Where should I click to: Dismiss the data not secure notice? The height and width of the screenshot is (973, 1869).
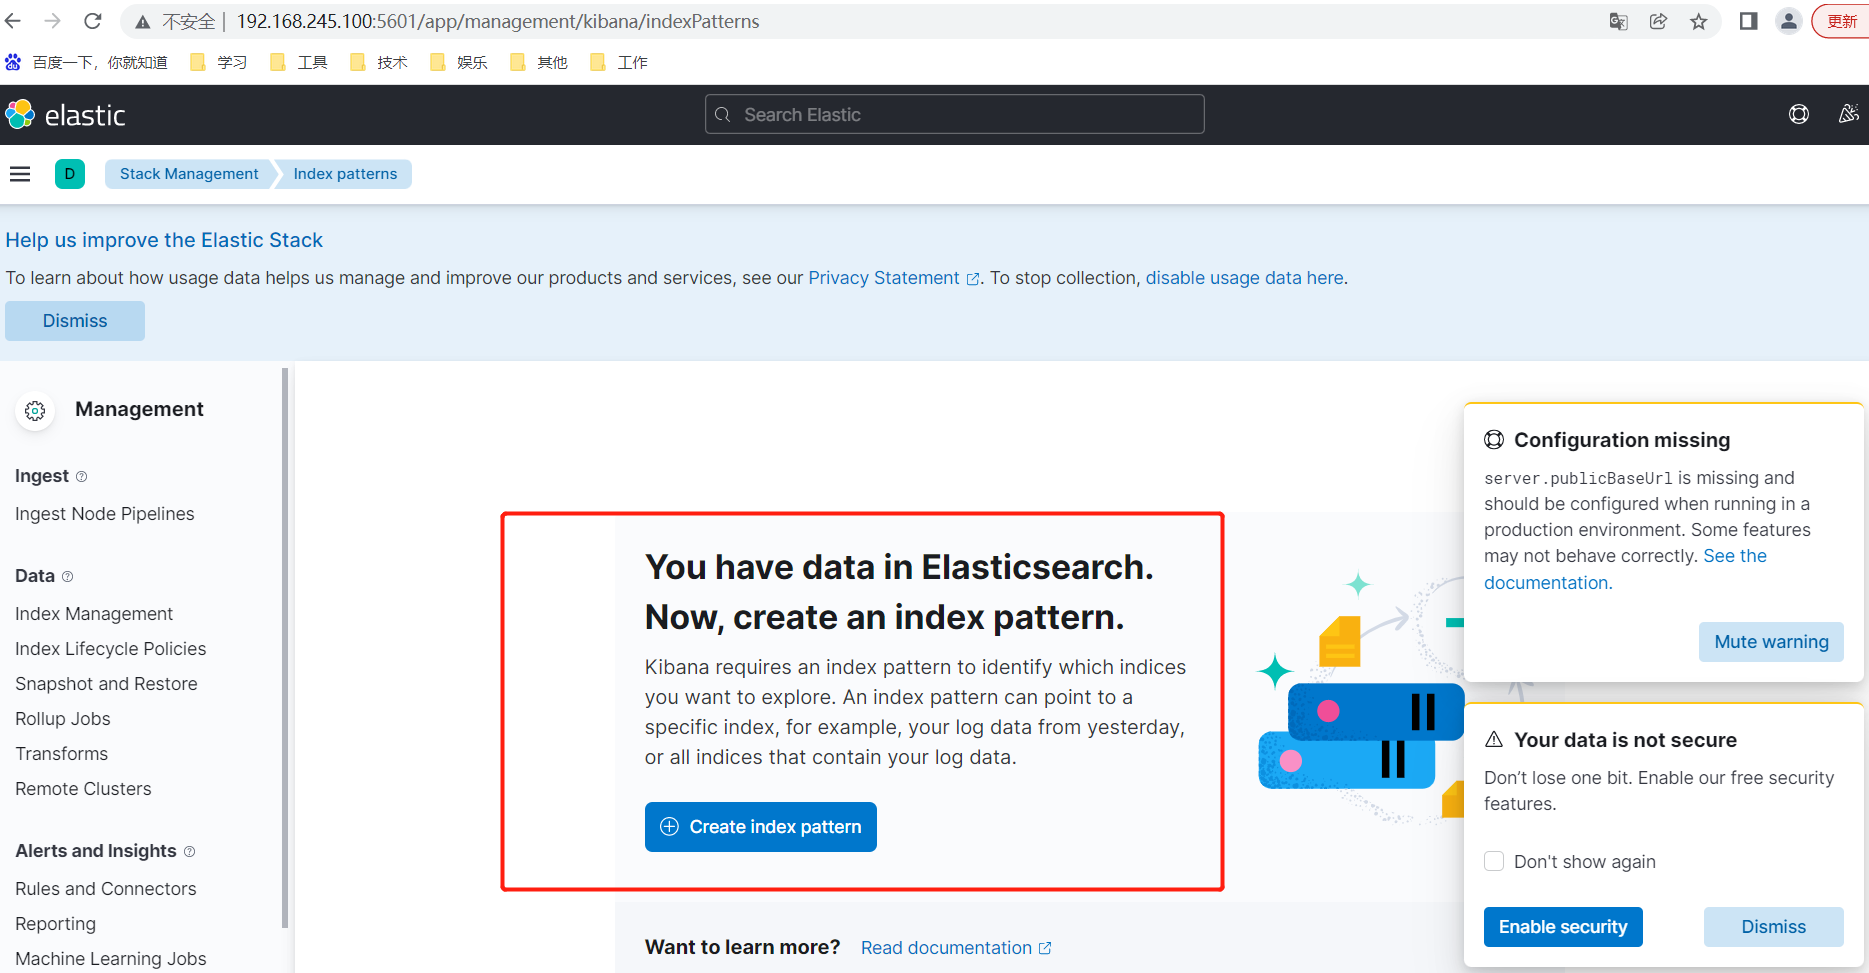1774,927
